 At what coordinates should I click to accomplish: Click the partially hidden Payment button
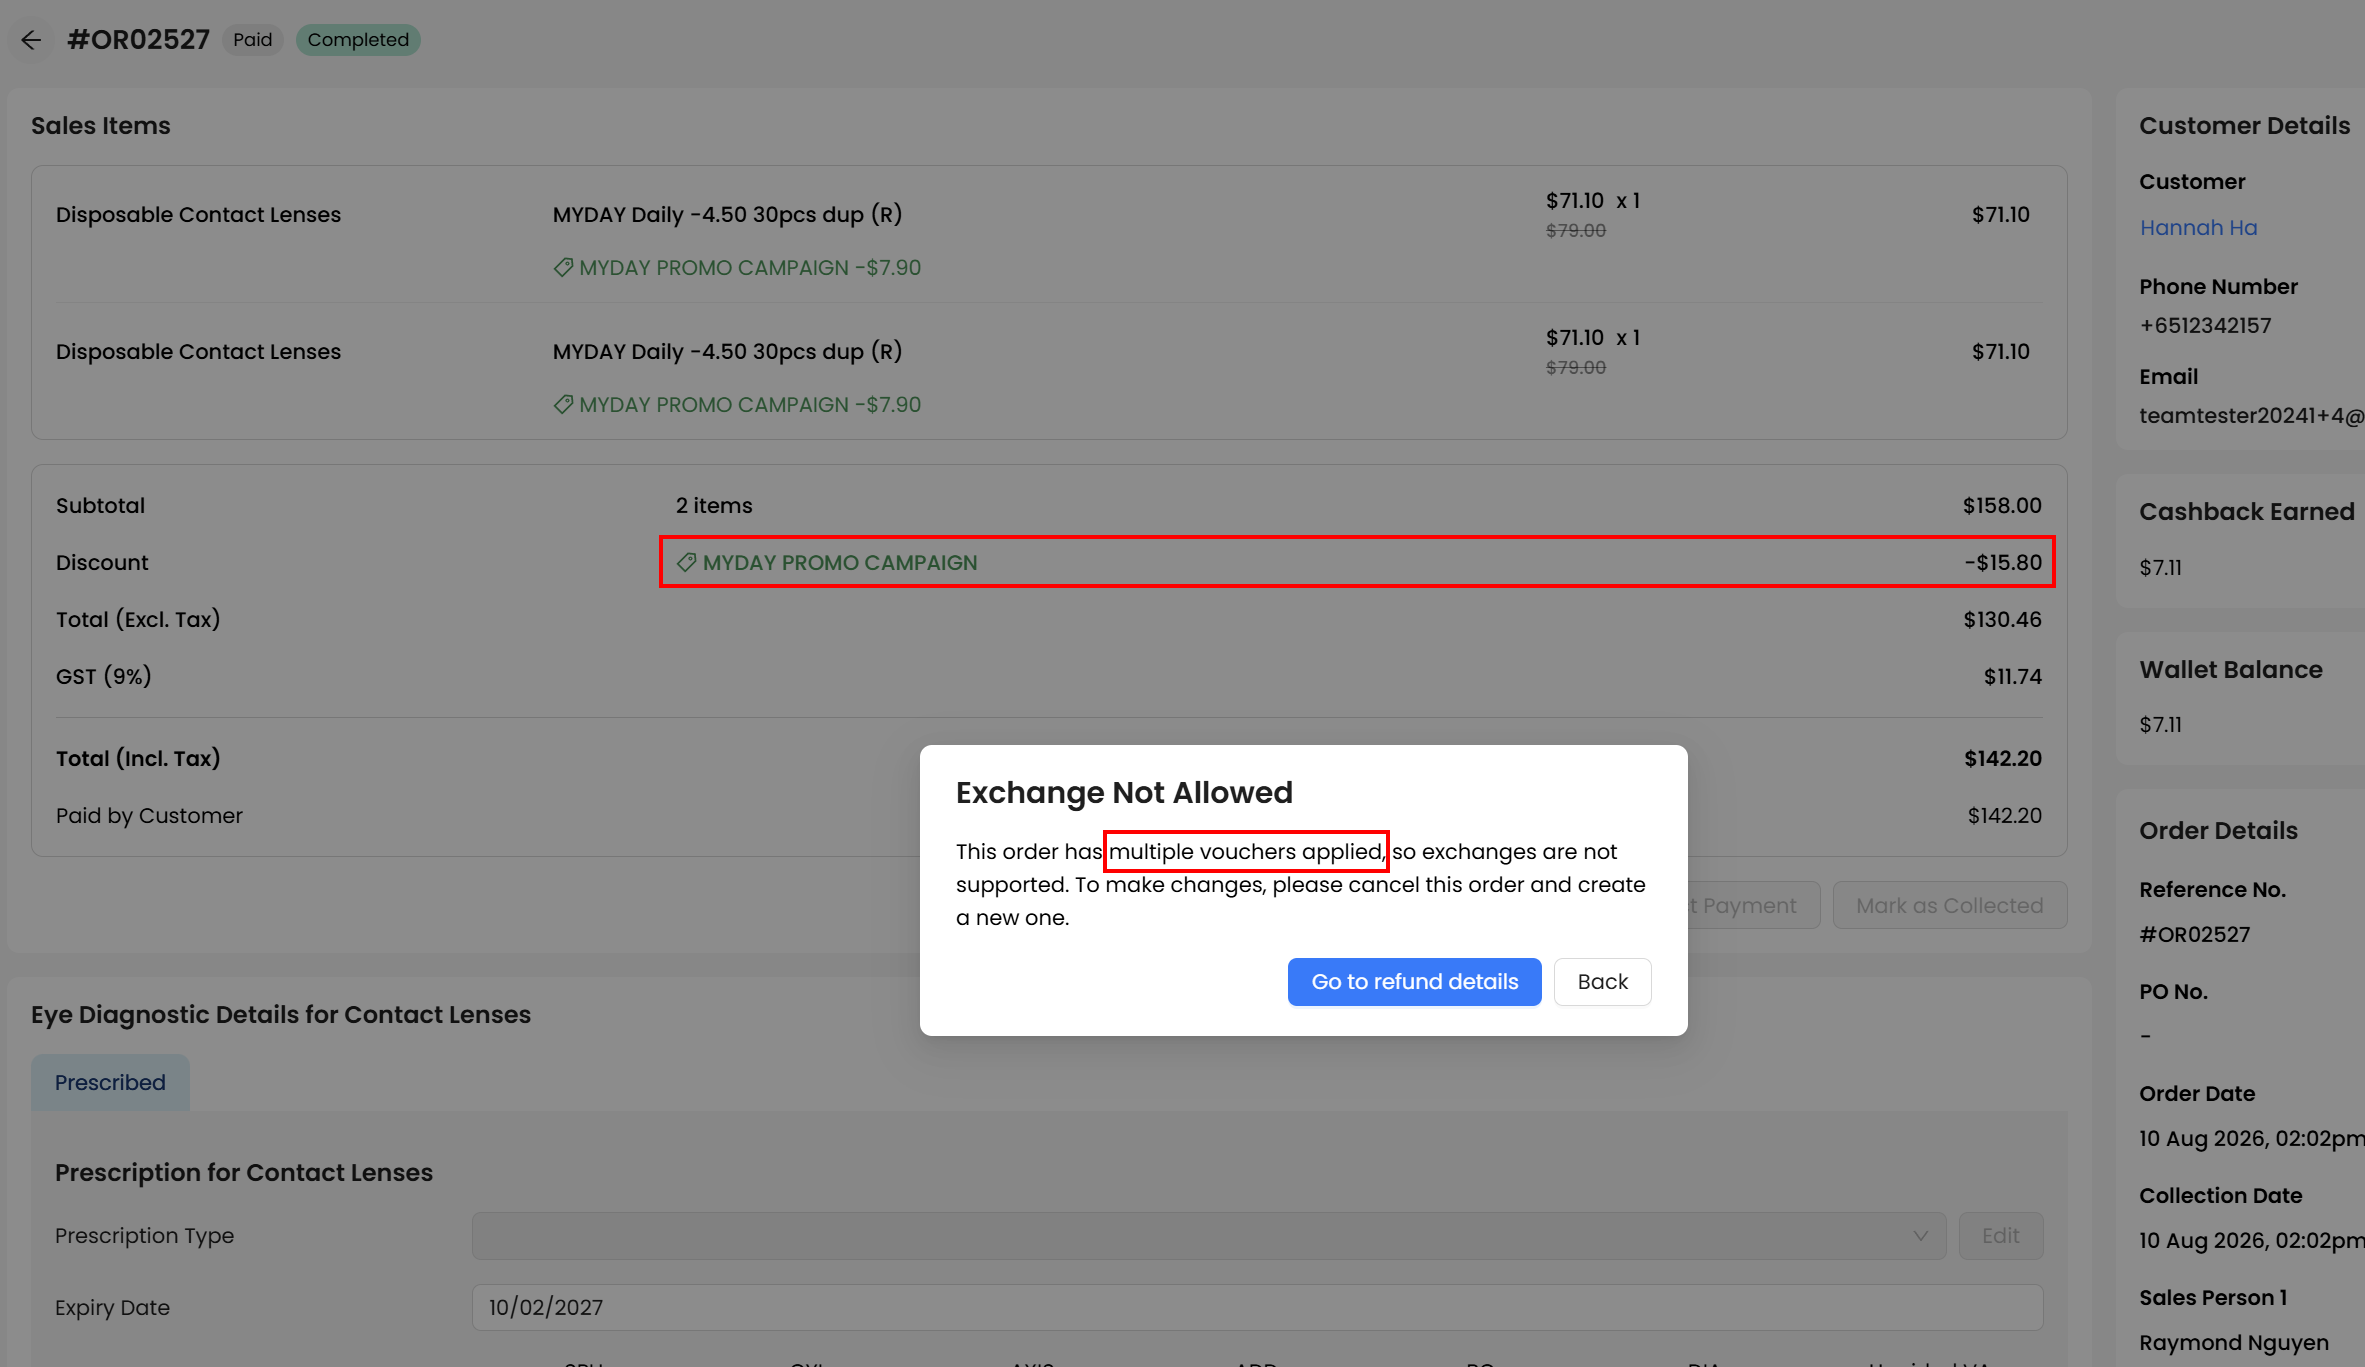tap(1754, 905)
